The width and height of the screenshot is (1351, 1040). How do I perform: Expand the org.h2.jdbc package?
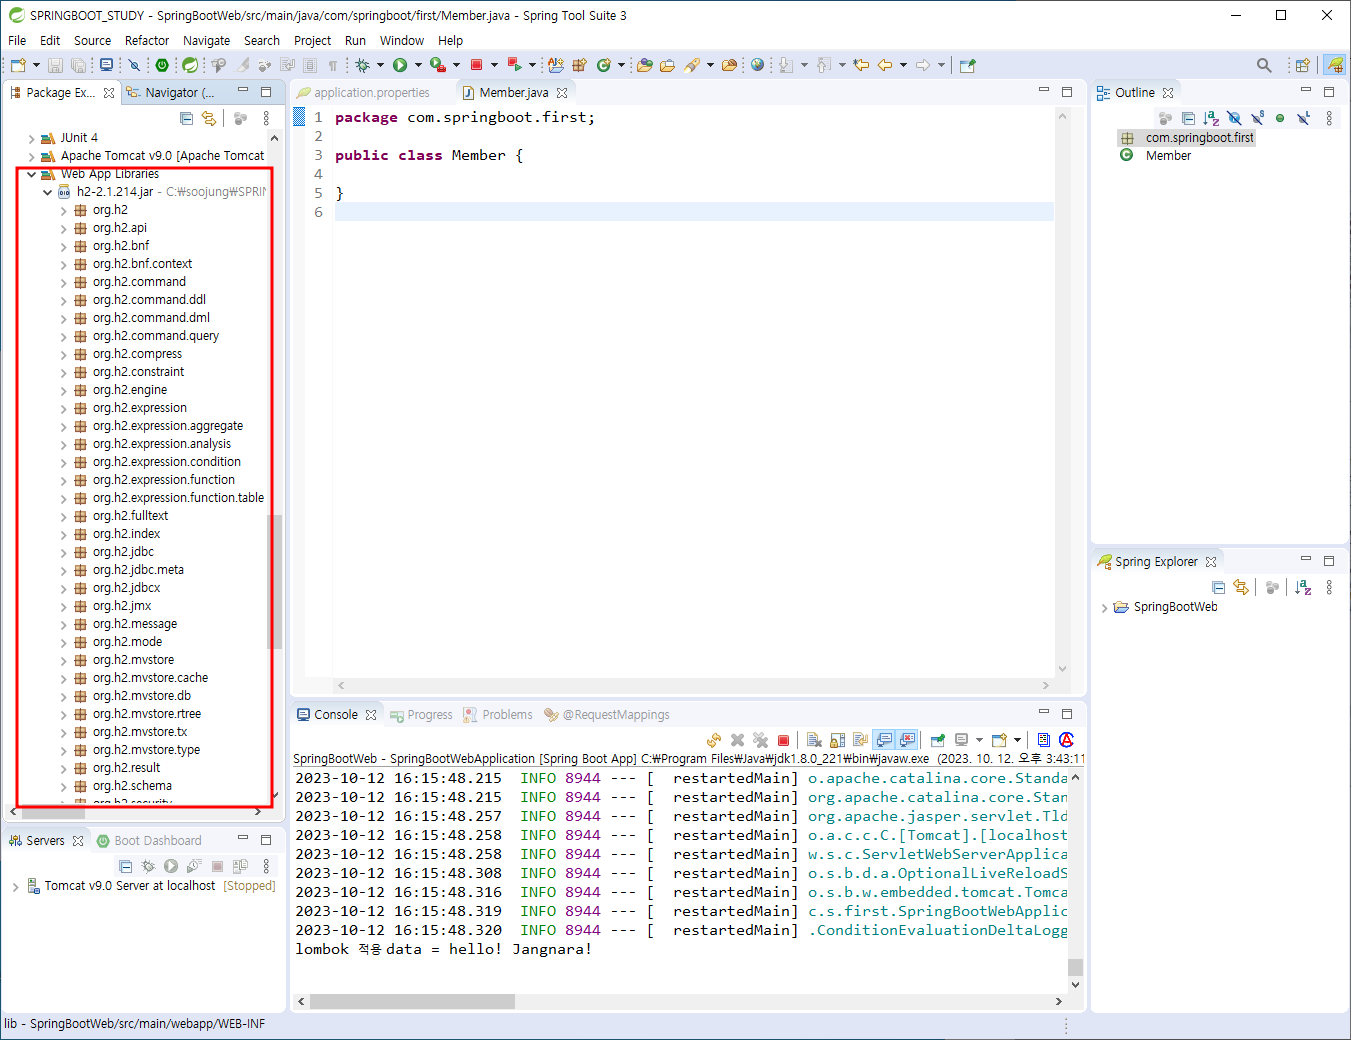[63, 552]
